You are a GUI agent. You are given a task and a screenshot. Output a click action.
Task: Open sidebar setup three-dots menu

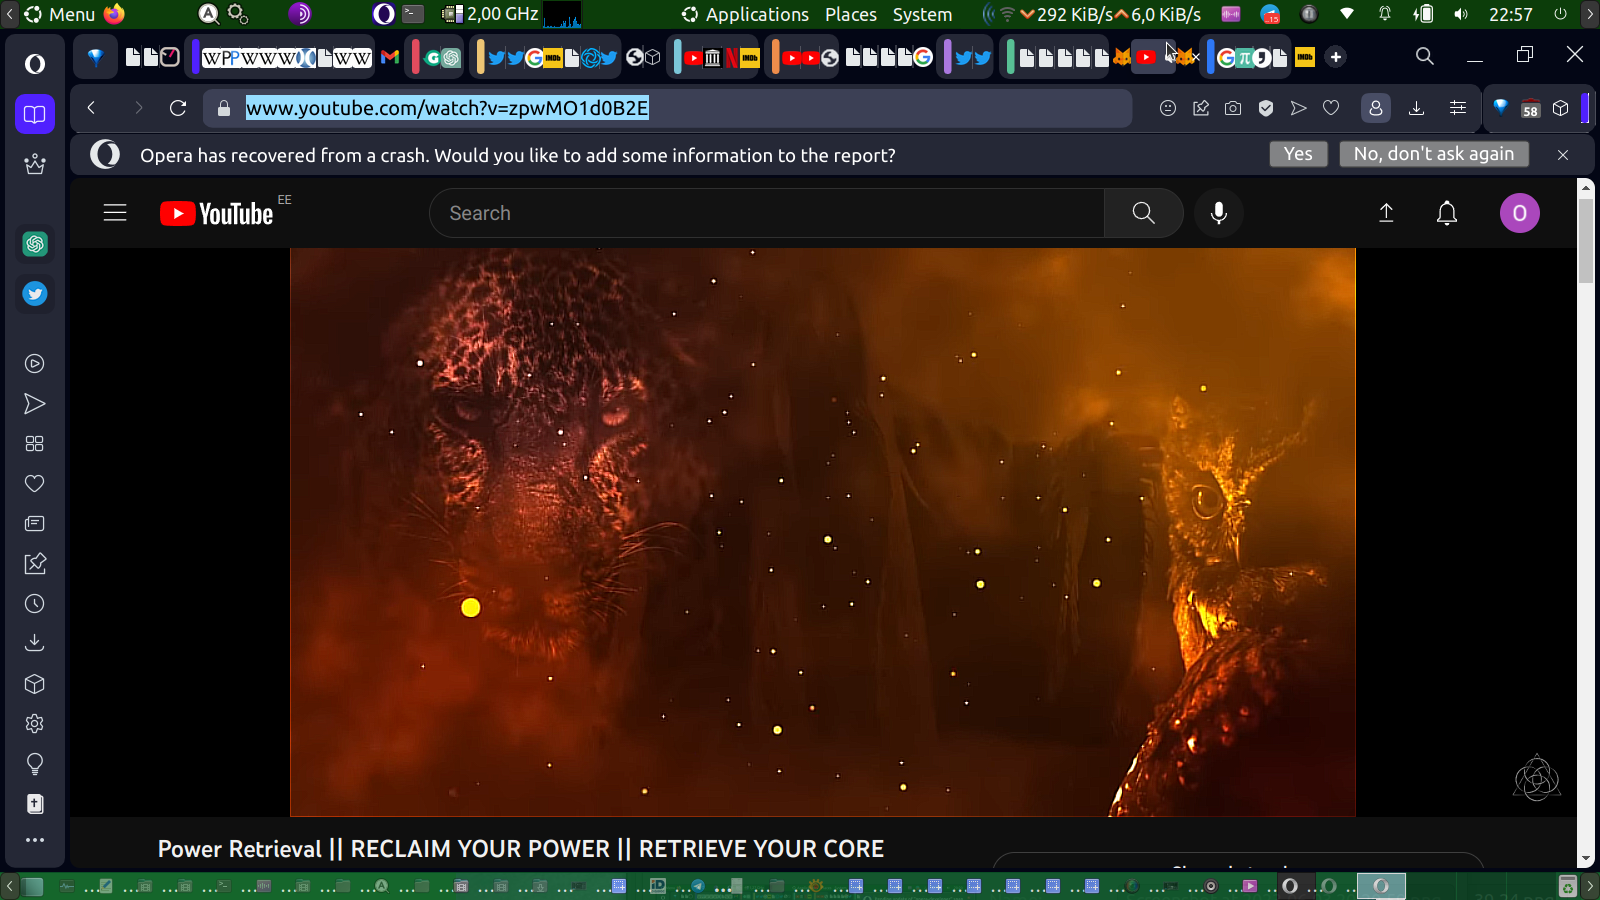[x=35, y=840]
